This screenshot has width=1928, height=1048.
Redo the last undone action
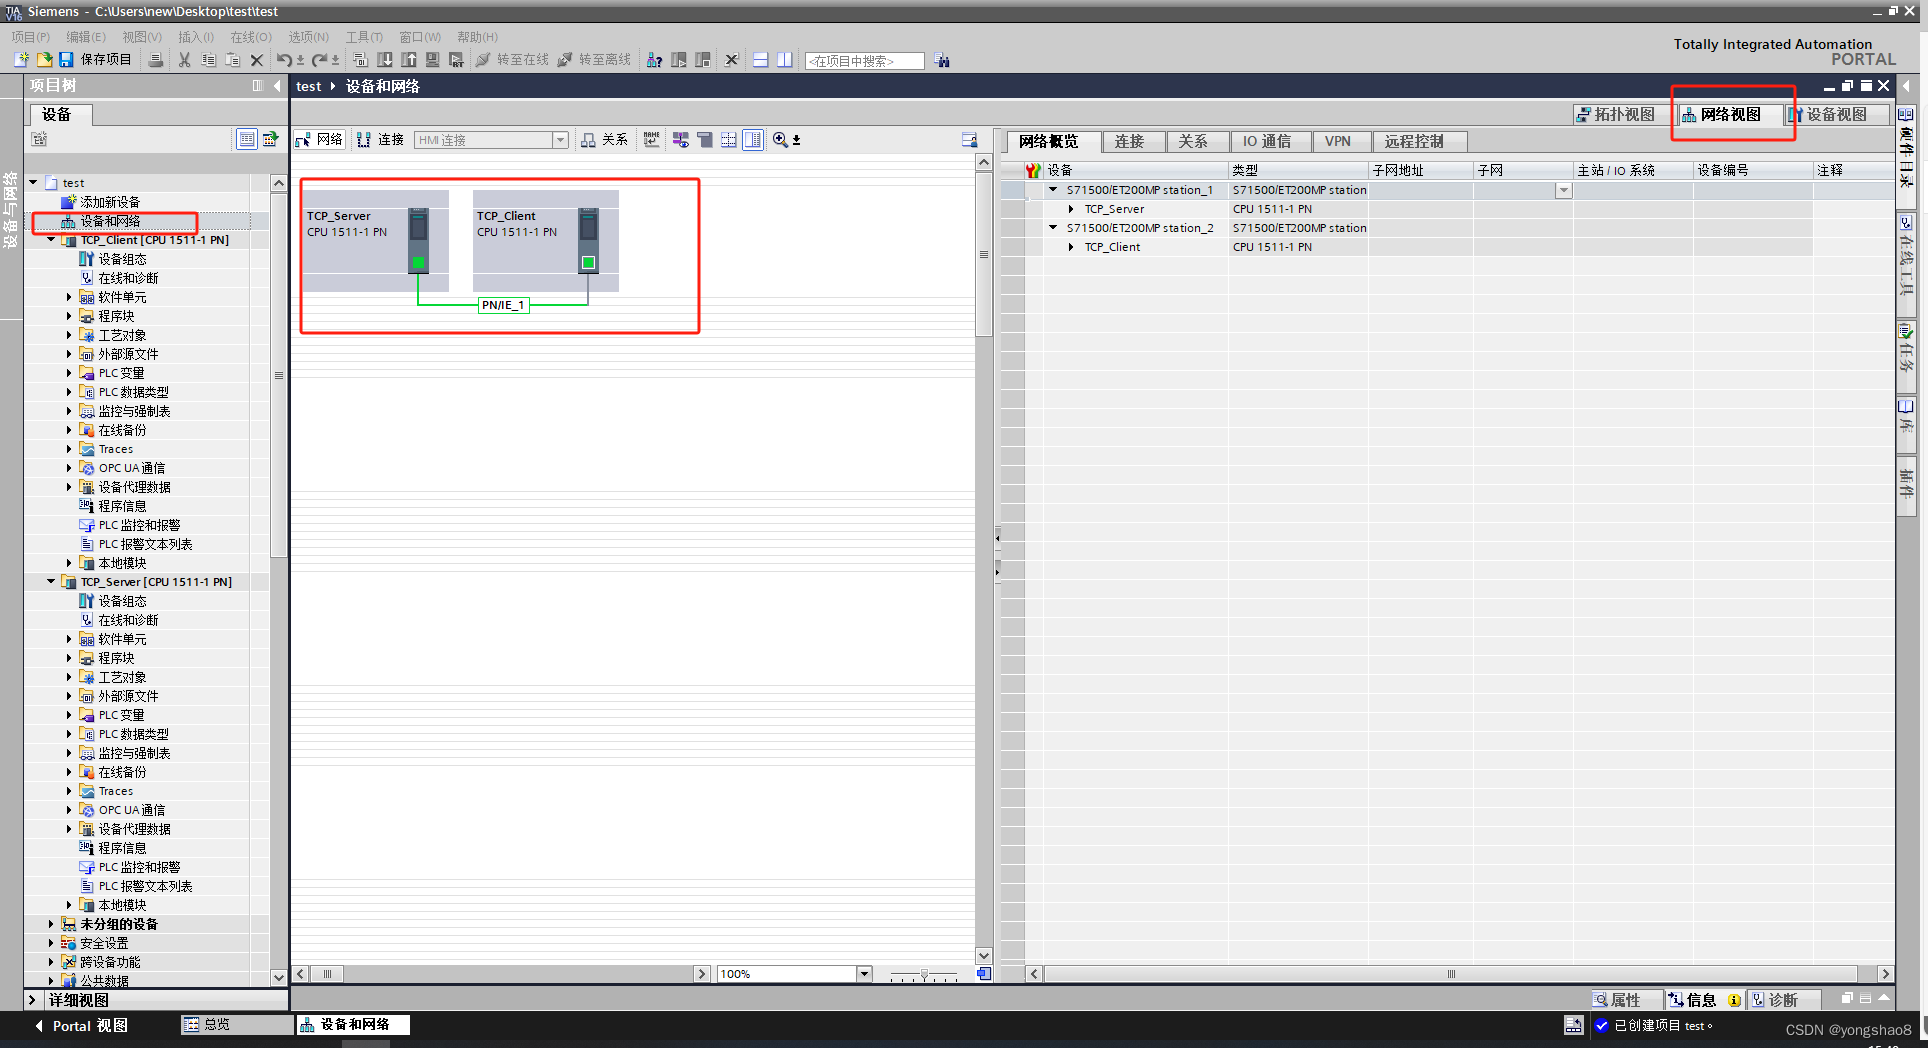(x=320, y=60)
